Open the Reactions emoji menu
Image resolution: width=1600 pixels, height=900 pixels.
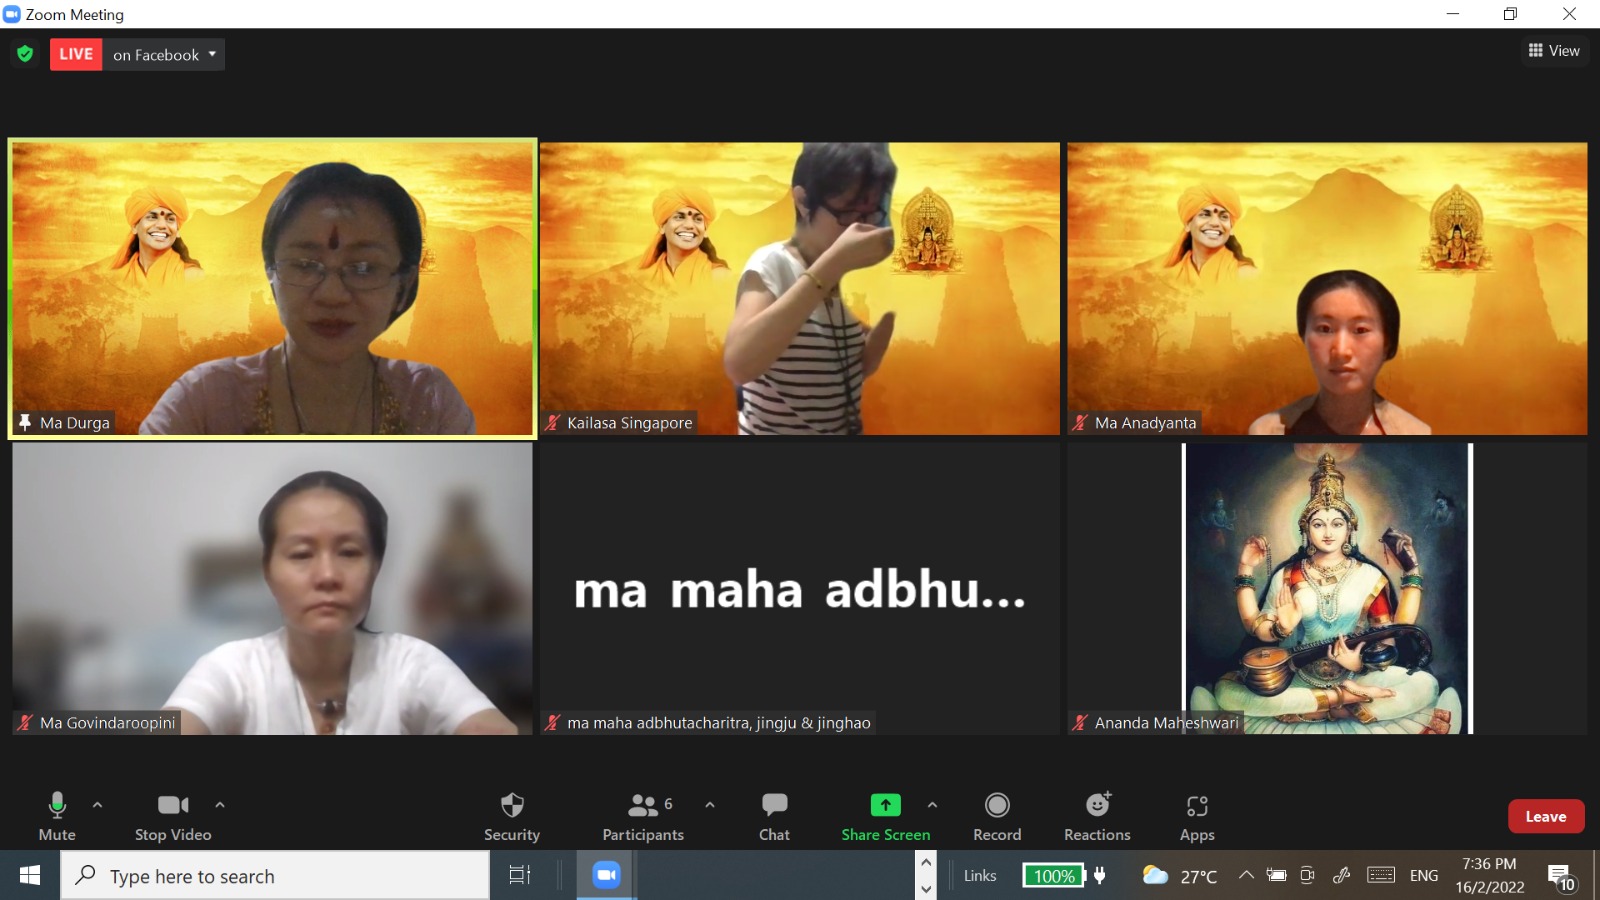1097,815
